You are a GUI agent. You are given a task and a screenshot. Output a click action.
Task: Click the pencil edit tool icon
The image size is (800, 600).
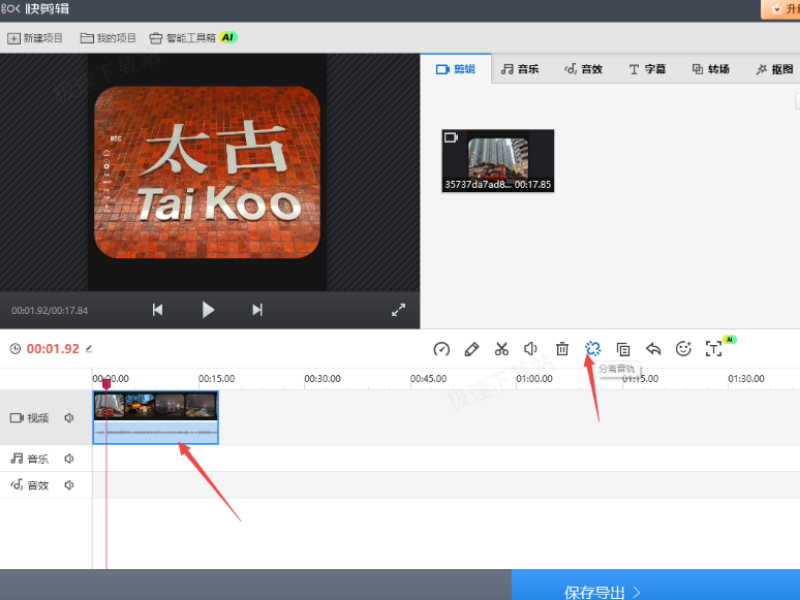471,349
